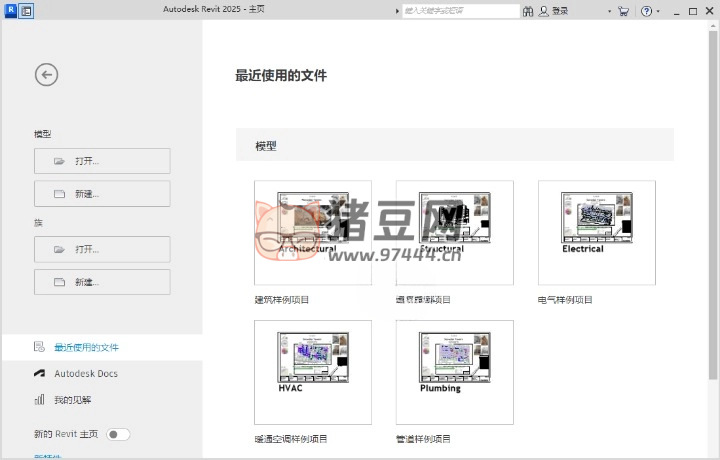
Task: Select 最近使用的文件 in the sidebar
Action: (86, 347)
